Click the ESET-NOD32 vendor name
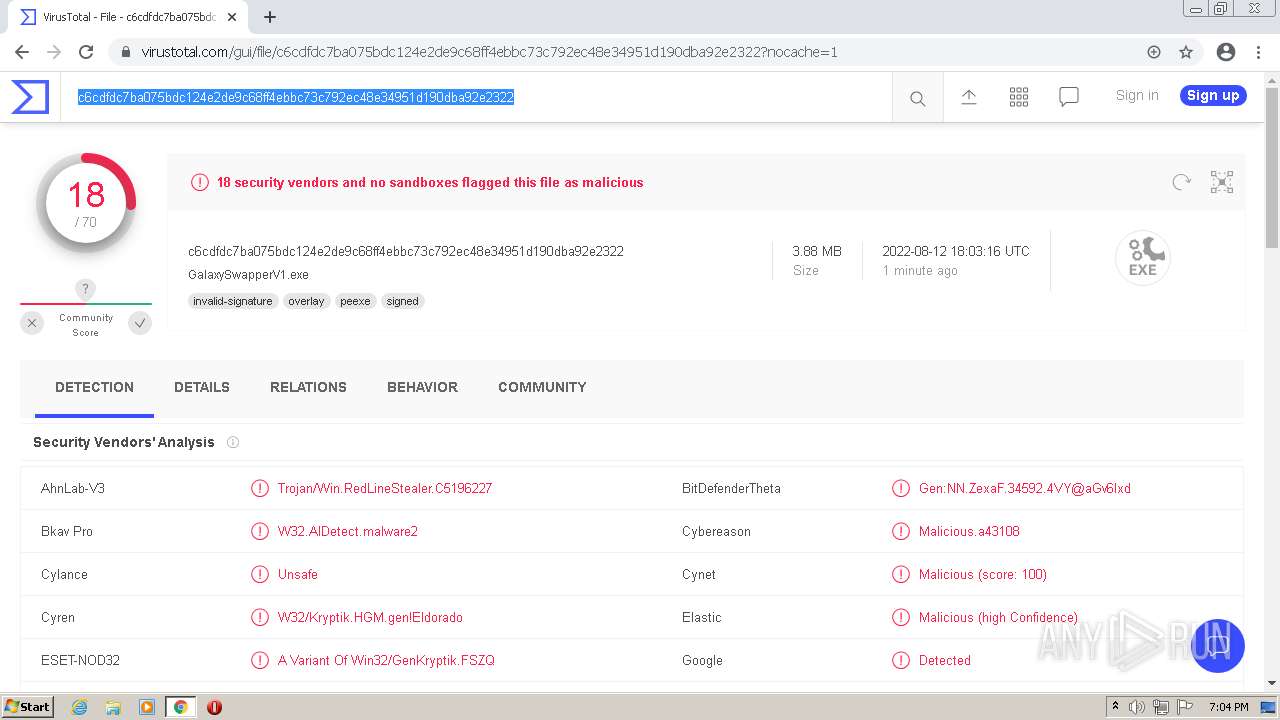1280x720 pixels. (80, 660)
